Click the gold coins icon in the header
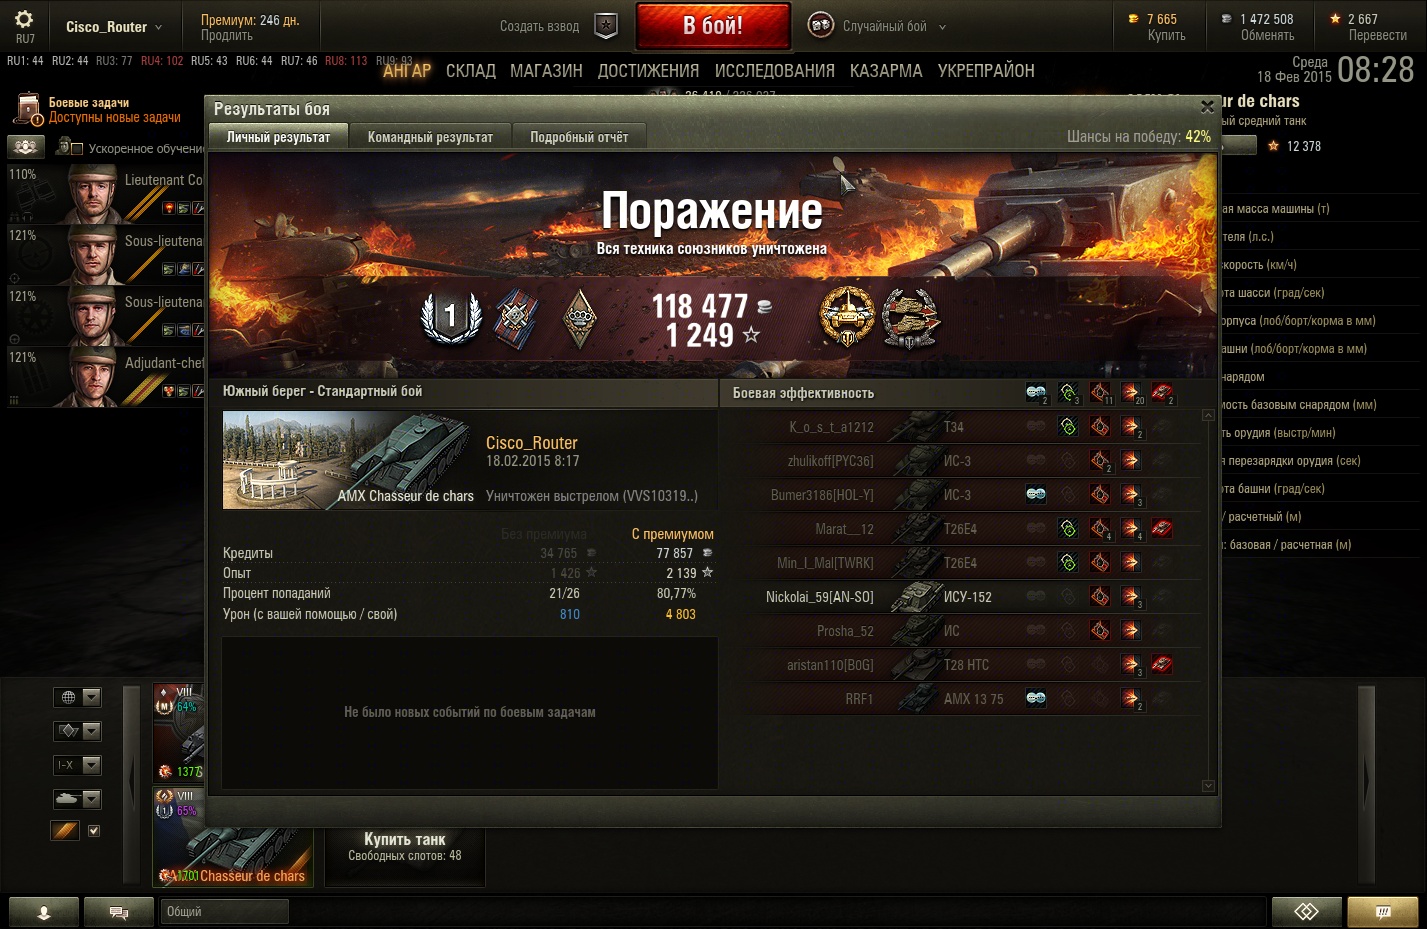 point(1133,19)
